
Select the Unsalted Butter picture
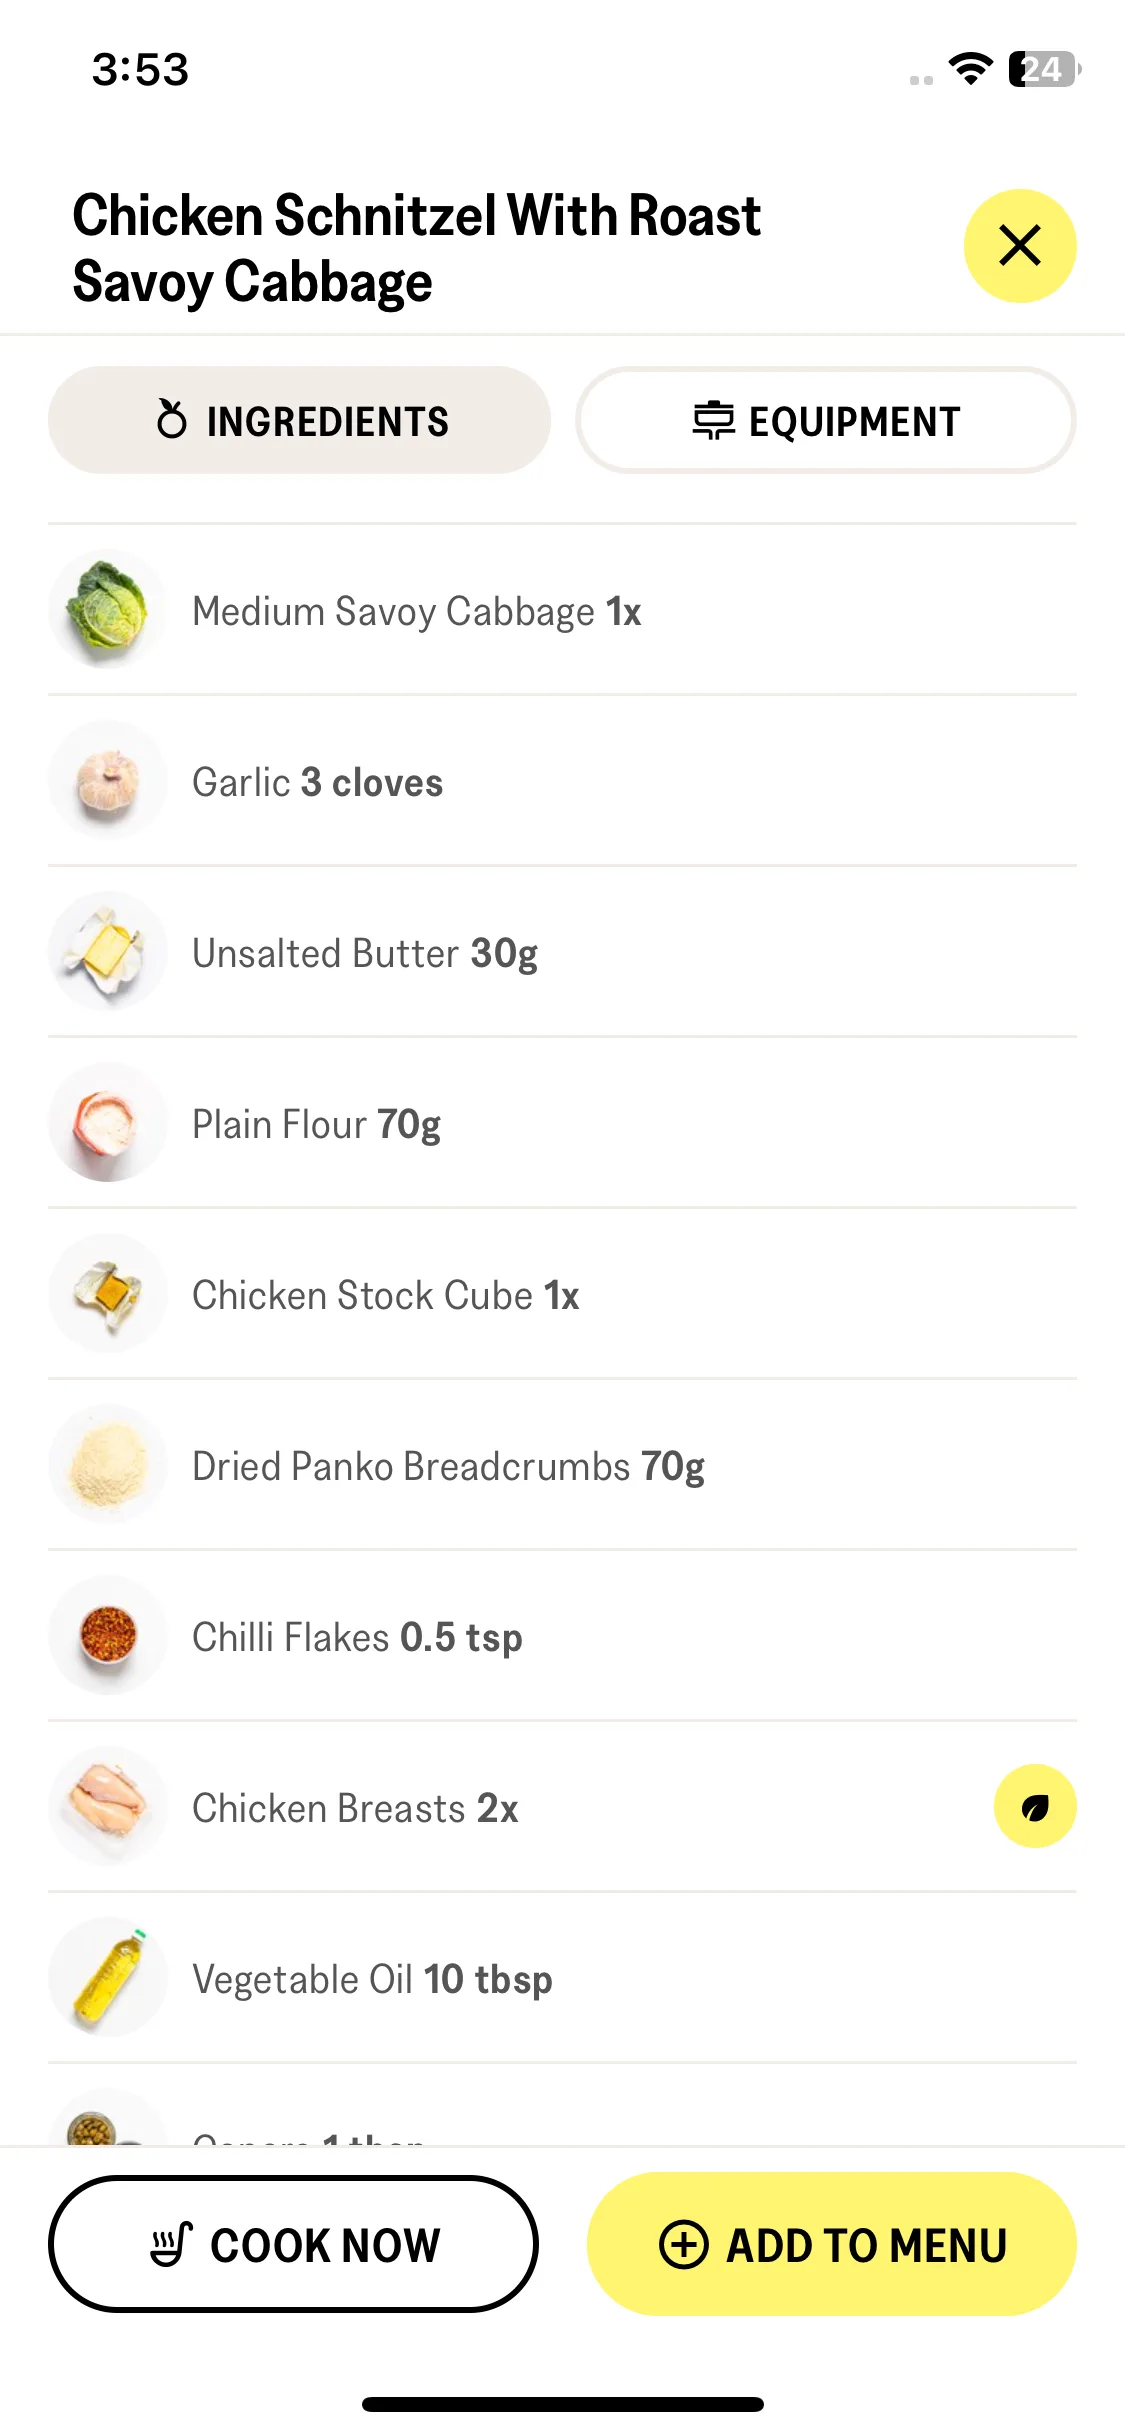(108, 951)
